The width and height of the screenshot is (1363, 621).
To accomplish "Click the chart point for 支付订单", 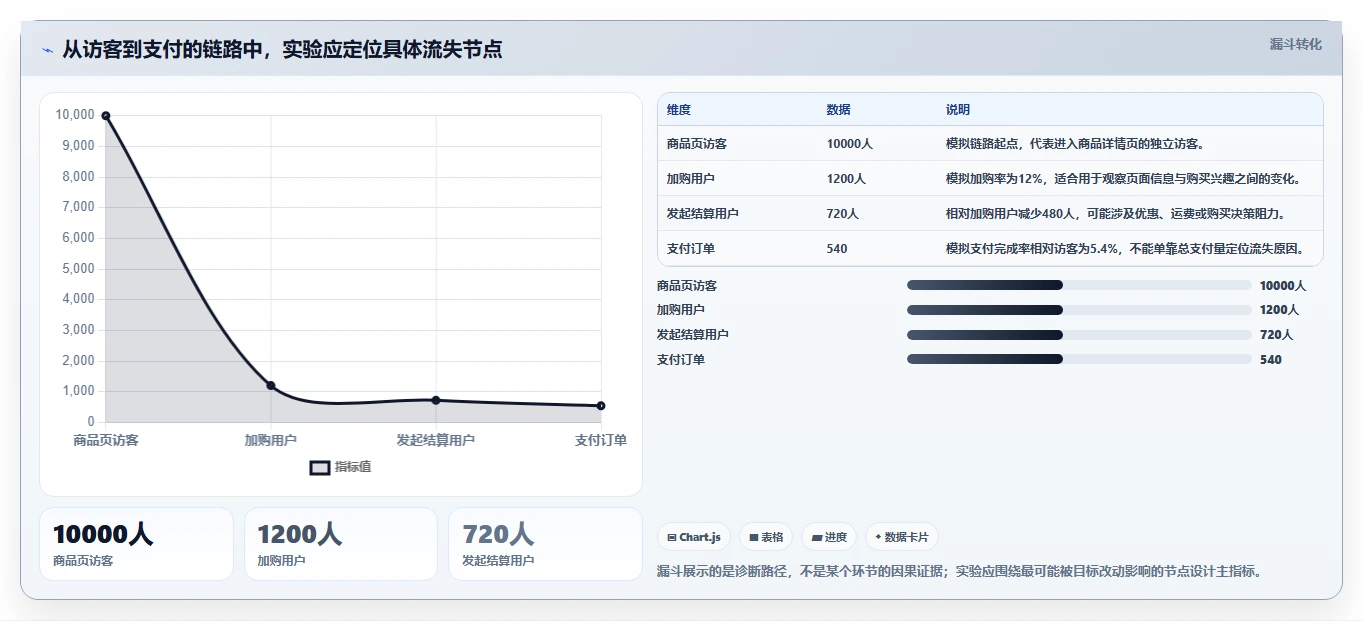I will pyautogui.click(x=601, y=405).
